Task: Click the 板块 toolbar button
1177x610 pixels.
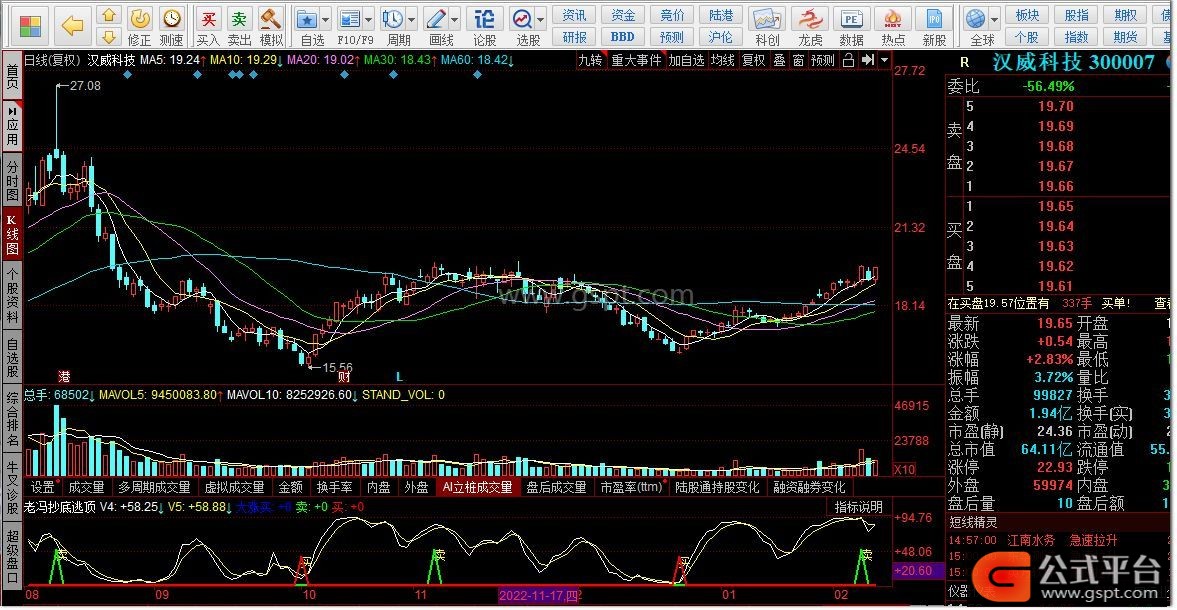Action: [1027, 15]
